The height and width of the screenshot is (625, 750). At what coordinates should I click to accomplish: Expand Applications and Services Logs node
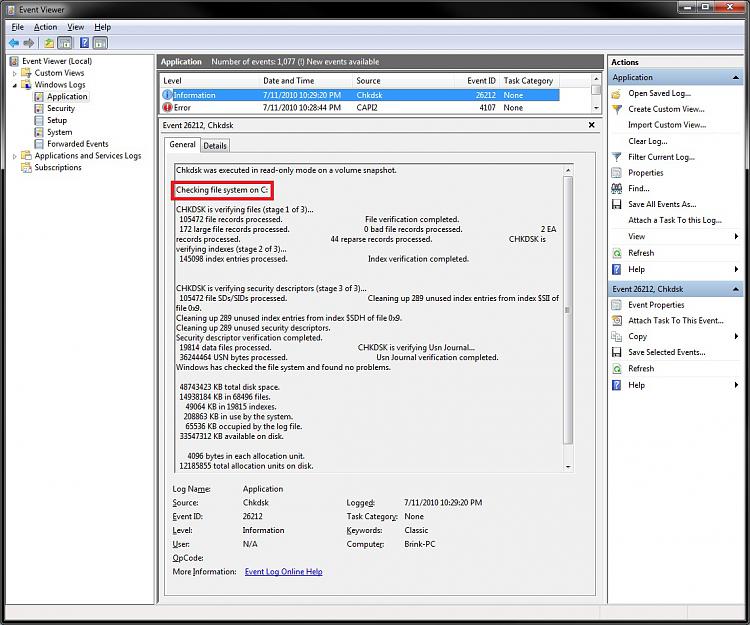(14, 156)
